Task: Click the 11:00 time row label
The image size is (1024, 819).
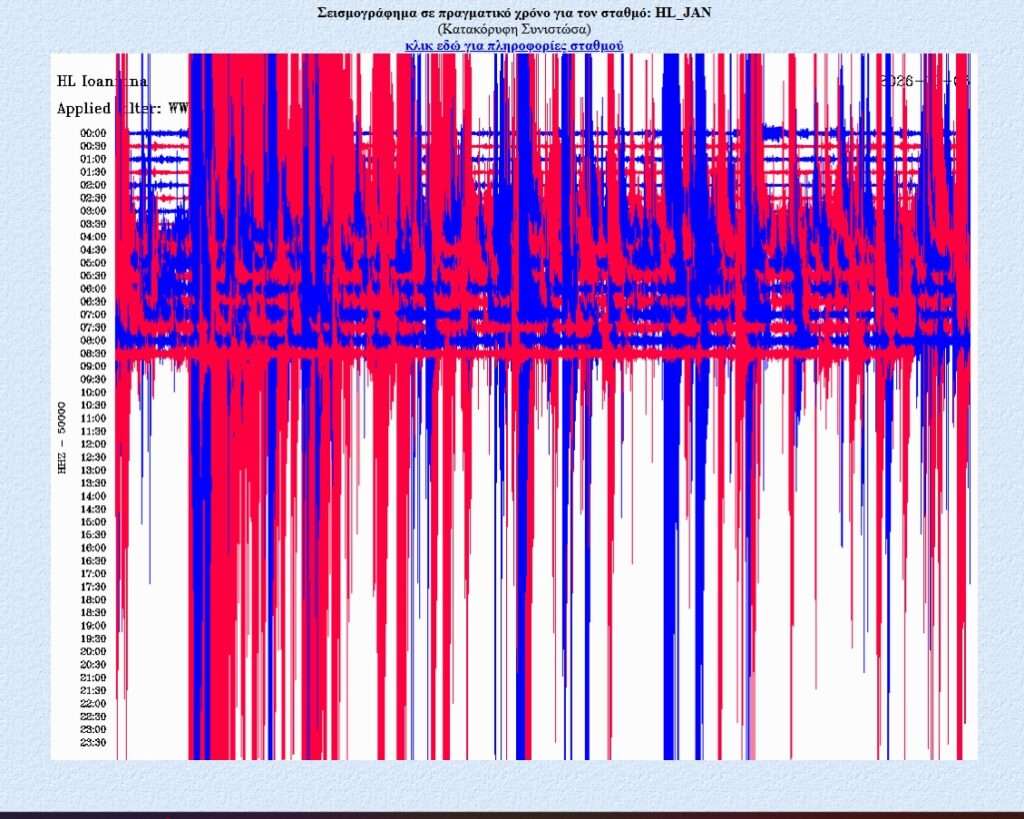Action: click(93, 418)
